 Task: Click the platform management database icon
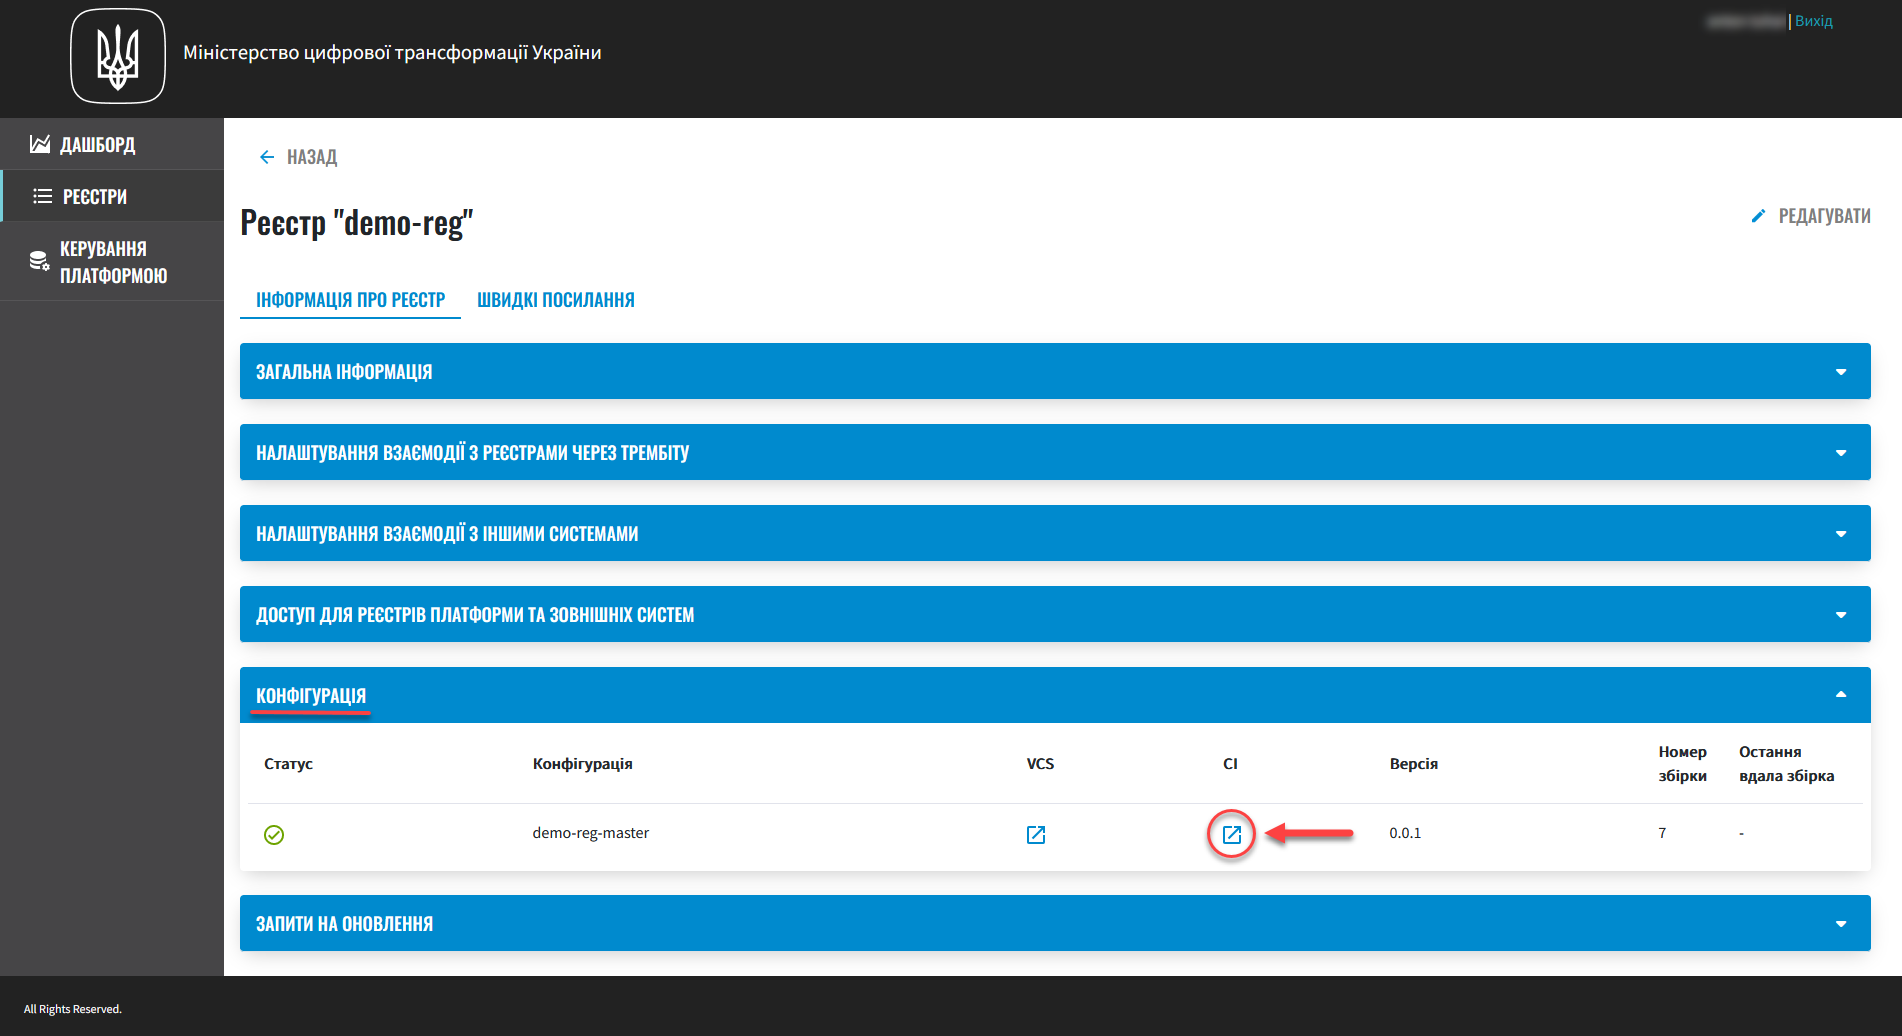[x=39, y=261]
